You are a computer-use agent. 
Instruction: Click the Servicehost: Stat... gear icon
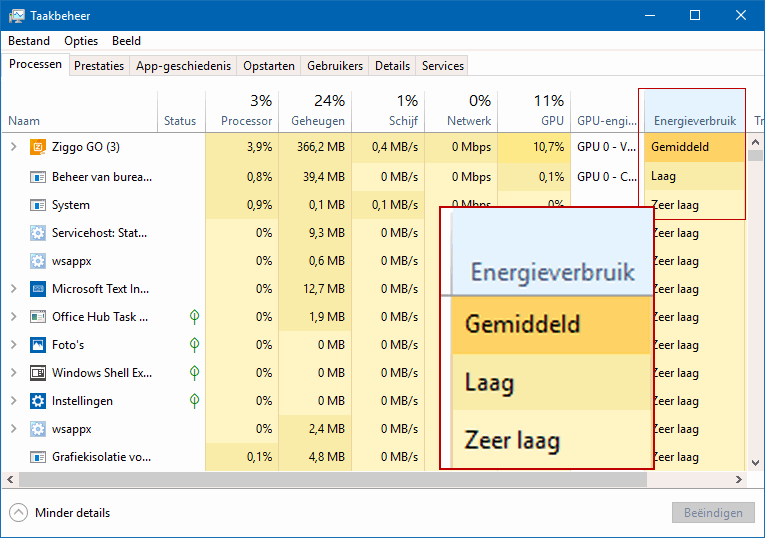click(38, 233)
